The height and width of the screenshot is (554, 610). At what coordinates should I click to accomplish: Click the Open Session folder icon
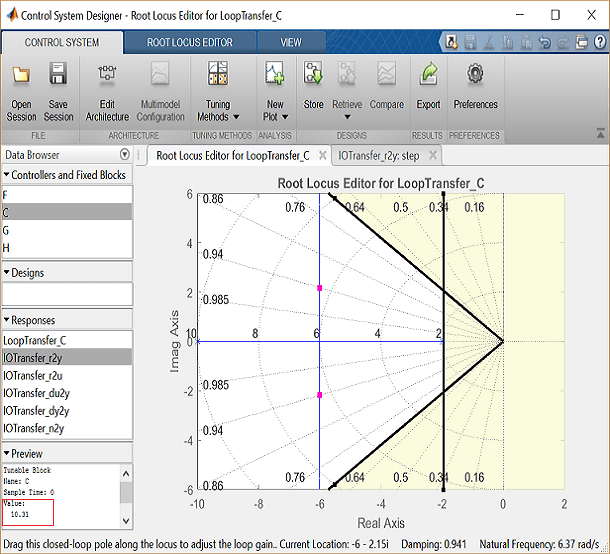pos(21,74)
